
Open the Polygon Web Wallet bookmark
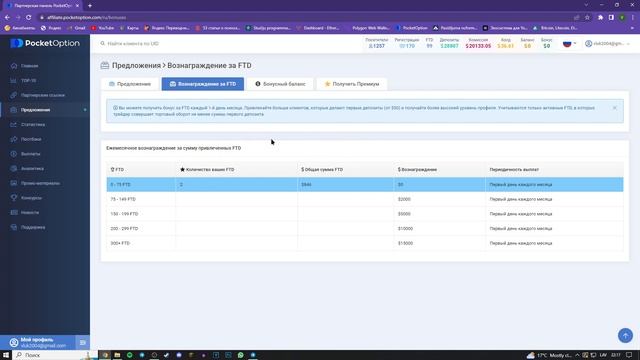370,28
